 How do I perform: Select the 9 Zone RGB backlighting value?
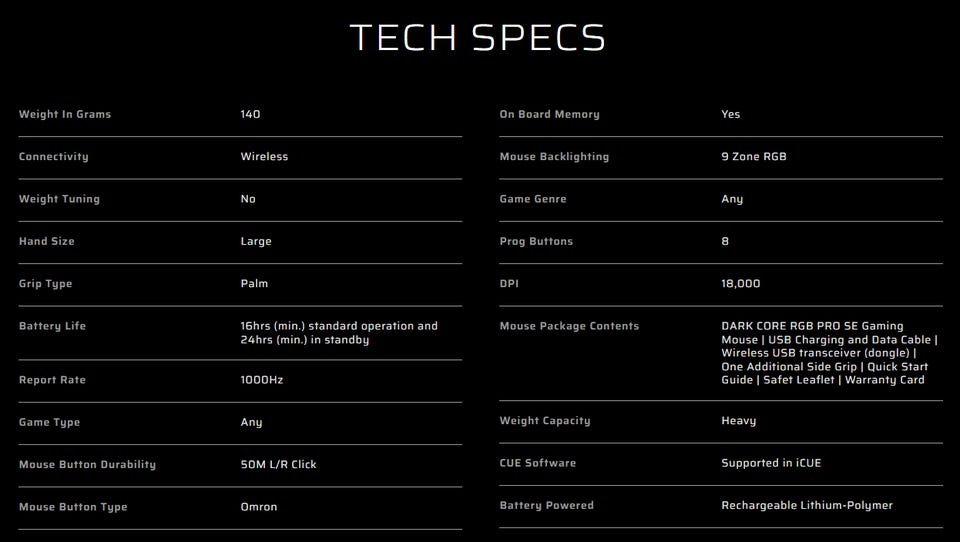click(754, 157)
